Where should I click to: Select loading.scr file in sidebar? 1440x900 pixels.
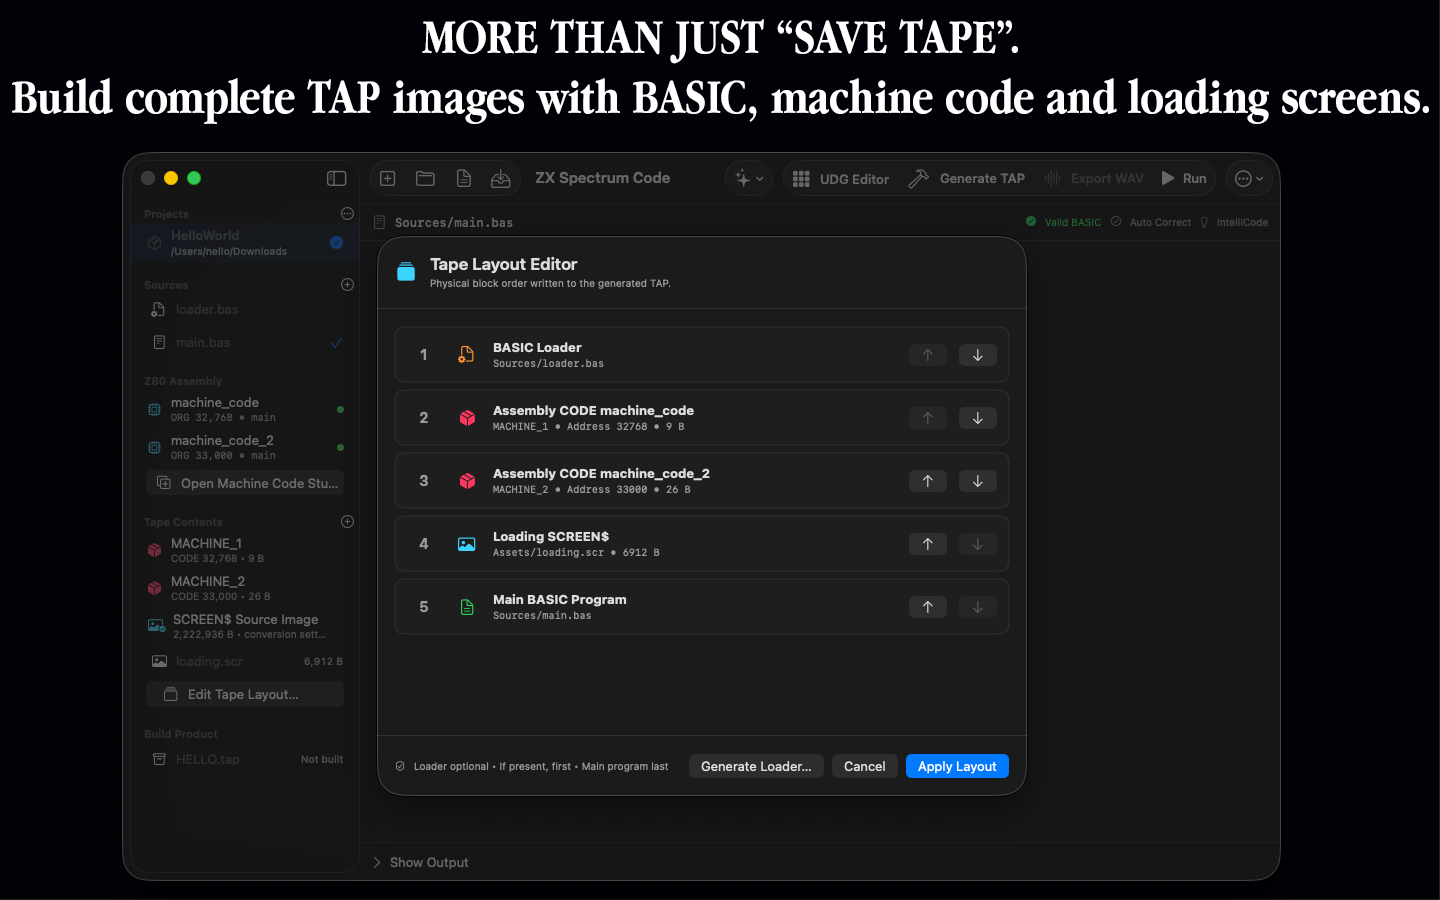tap(245, 661)
